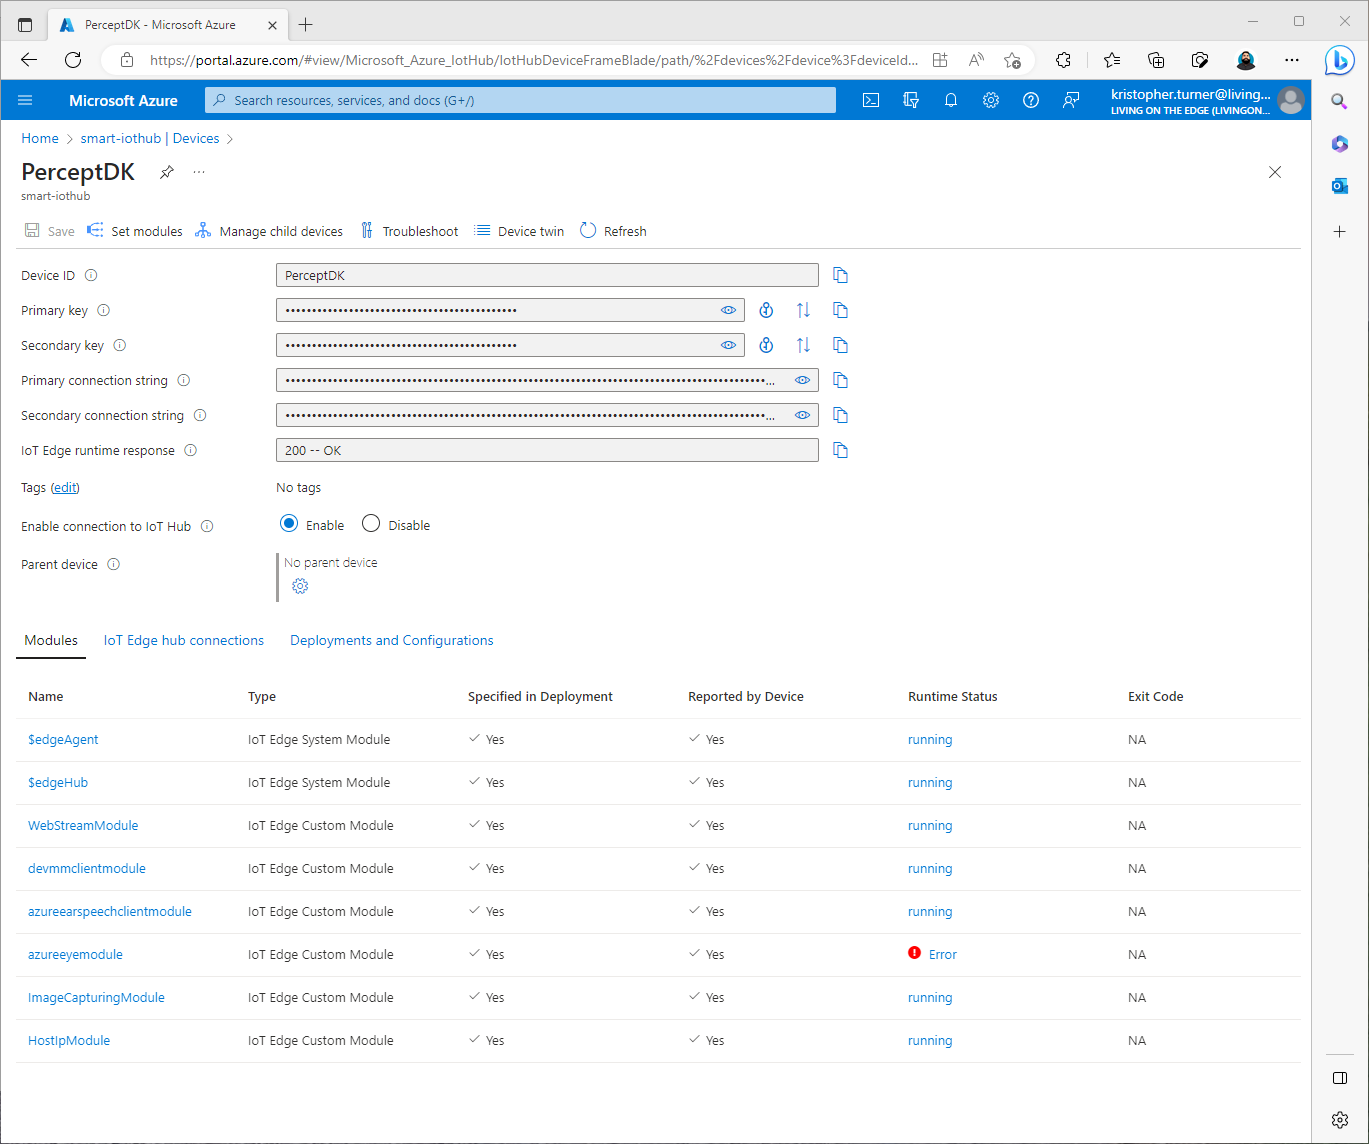
Task: Regenerate the primary key icon
Action: pos(766,310)
